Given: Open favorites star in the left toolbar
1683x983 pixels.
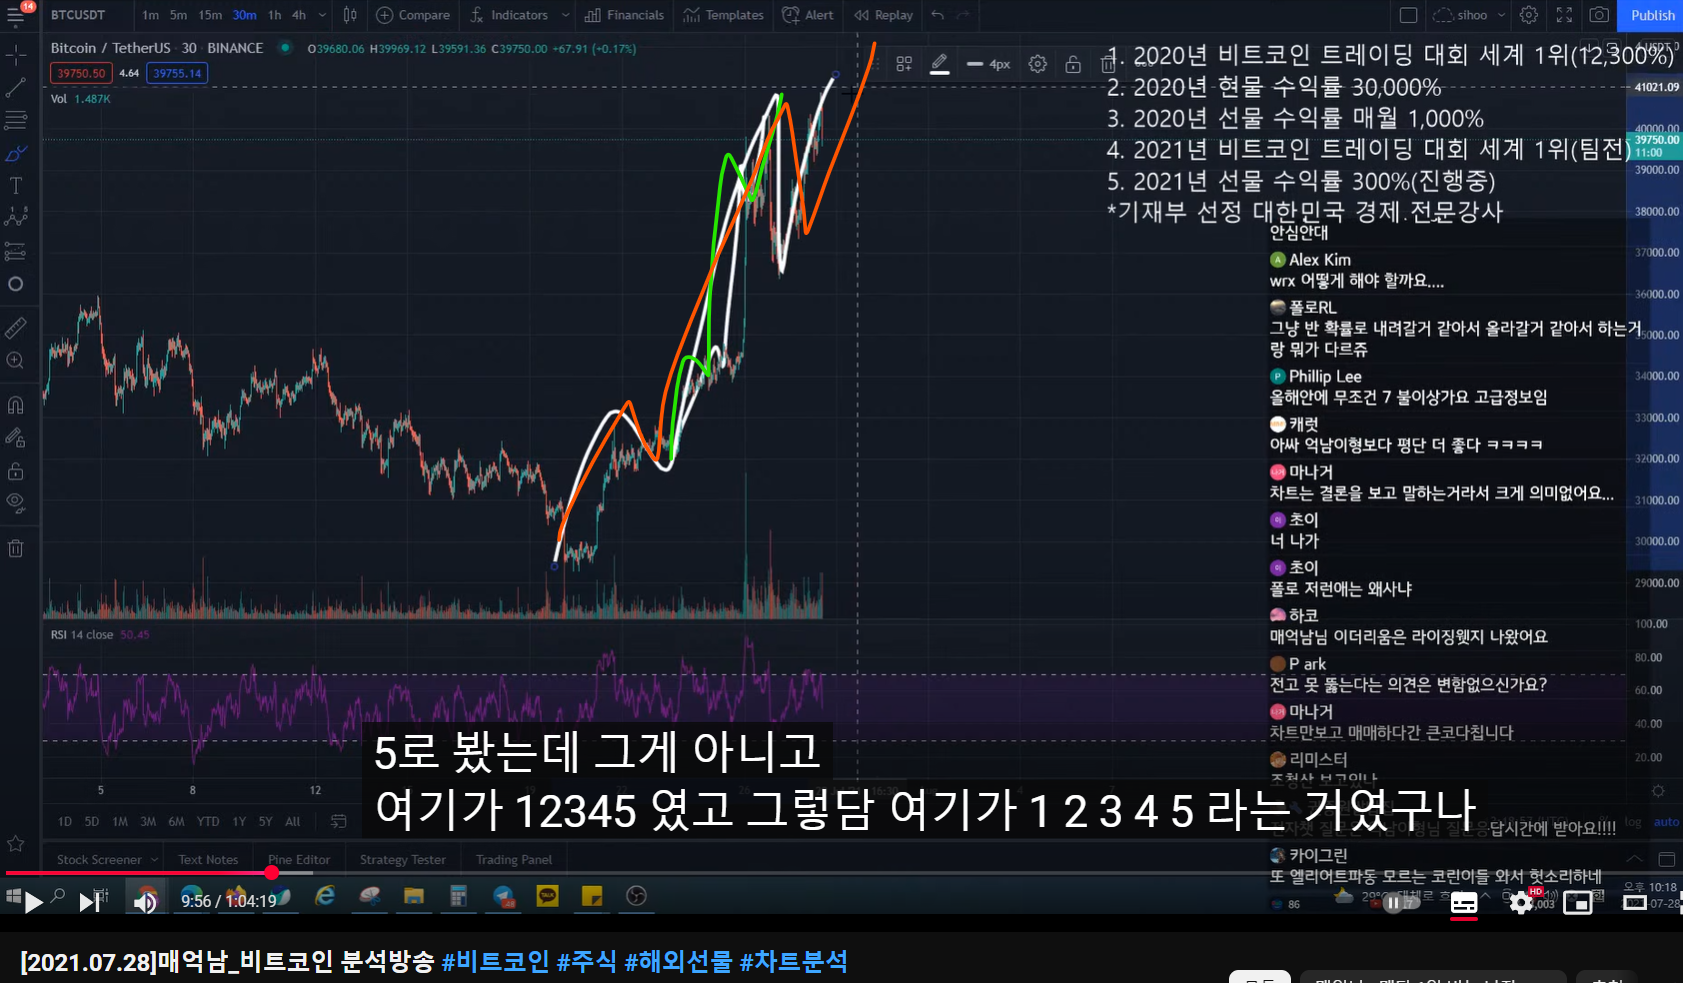Looking at the screenshot, I should (16, 844).
